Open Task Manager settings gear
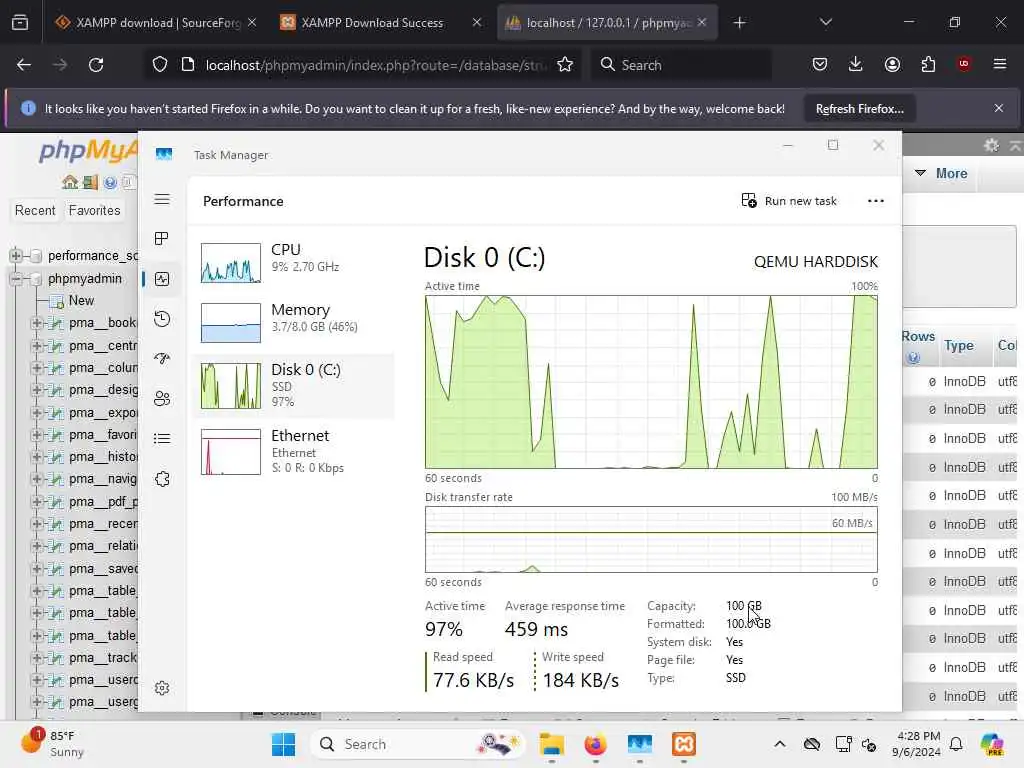This screenshot has width=1024, height=768. 162,688
